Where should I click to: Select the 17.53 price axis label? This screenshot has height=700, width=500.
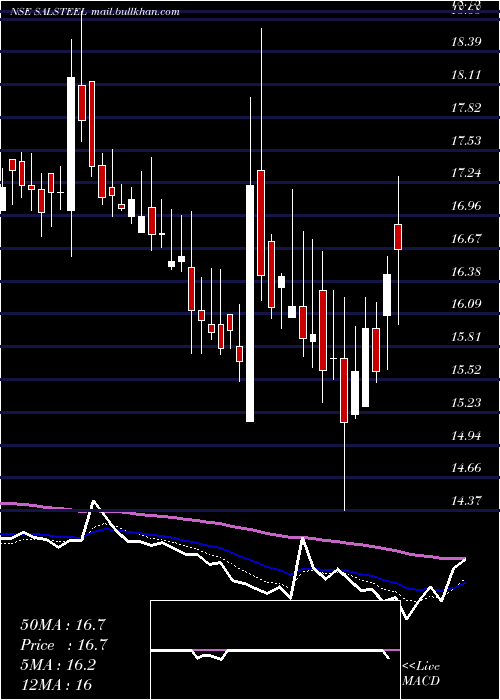coord(466,141)
